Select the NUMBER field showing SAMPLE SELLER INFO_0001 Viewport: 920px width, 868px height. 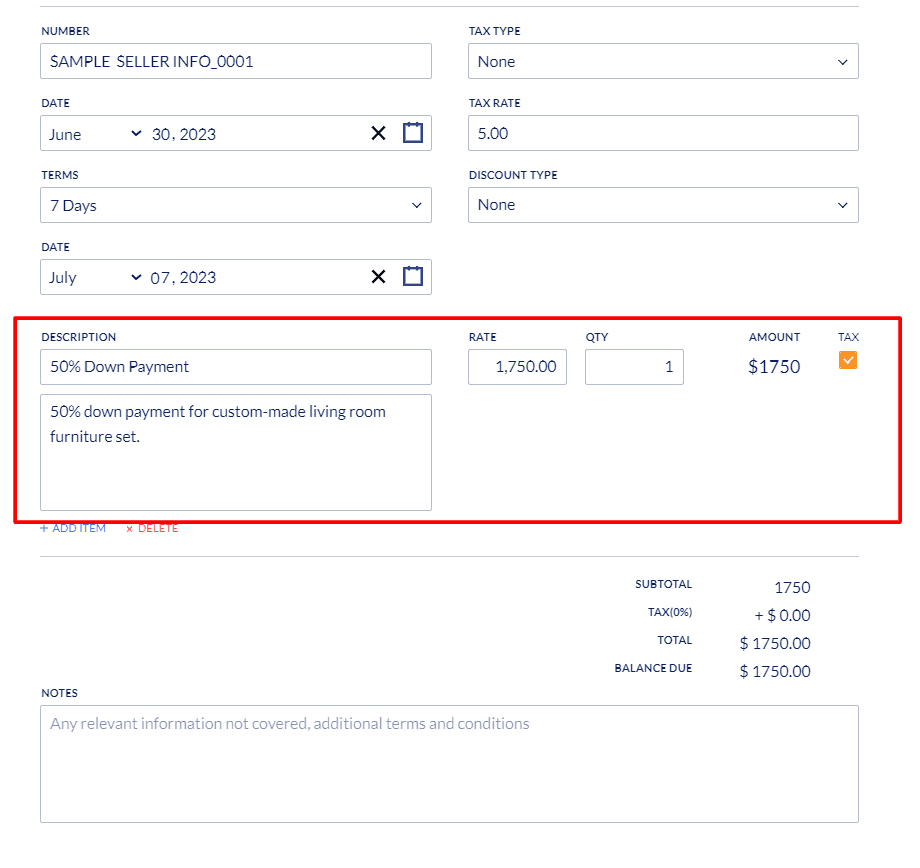coord(236,61)
